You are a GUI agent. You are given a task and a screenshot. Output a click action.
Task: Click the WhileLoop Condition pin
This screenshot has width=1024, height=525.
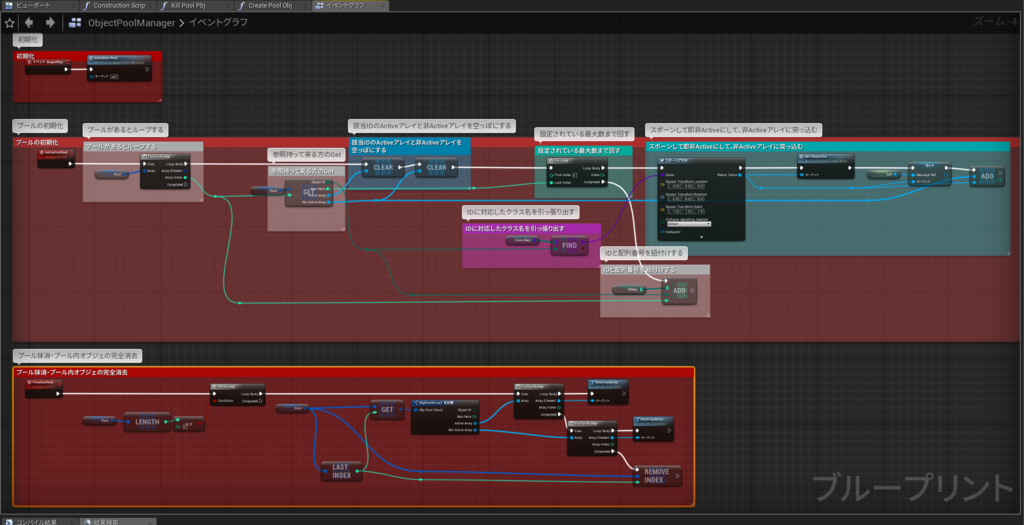tap(214, 401)
